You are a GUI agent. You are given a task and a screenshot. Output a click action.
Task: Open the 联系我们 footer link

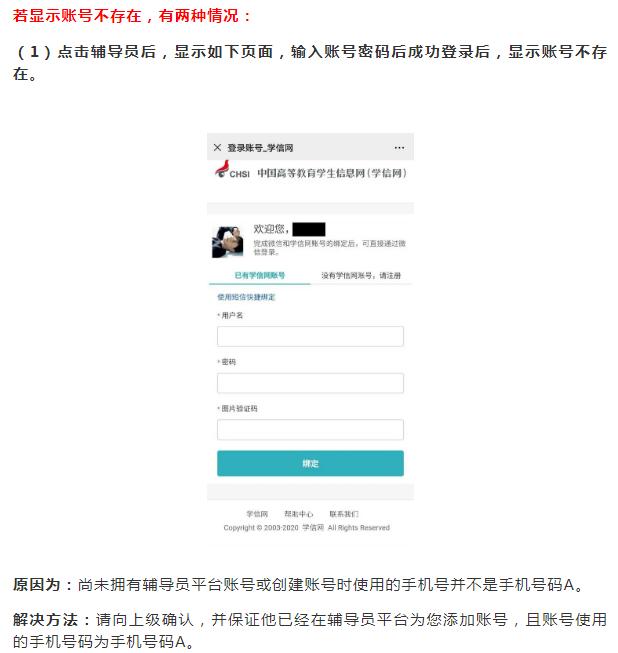click(344, 514)
